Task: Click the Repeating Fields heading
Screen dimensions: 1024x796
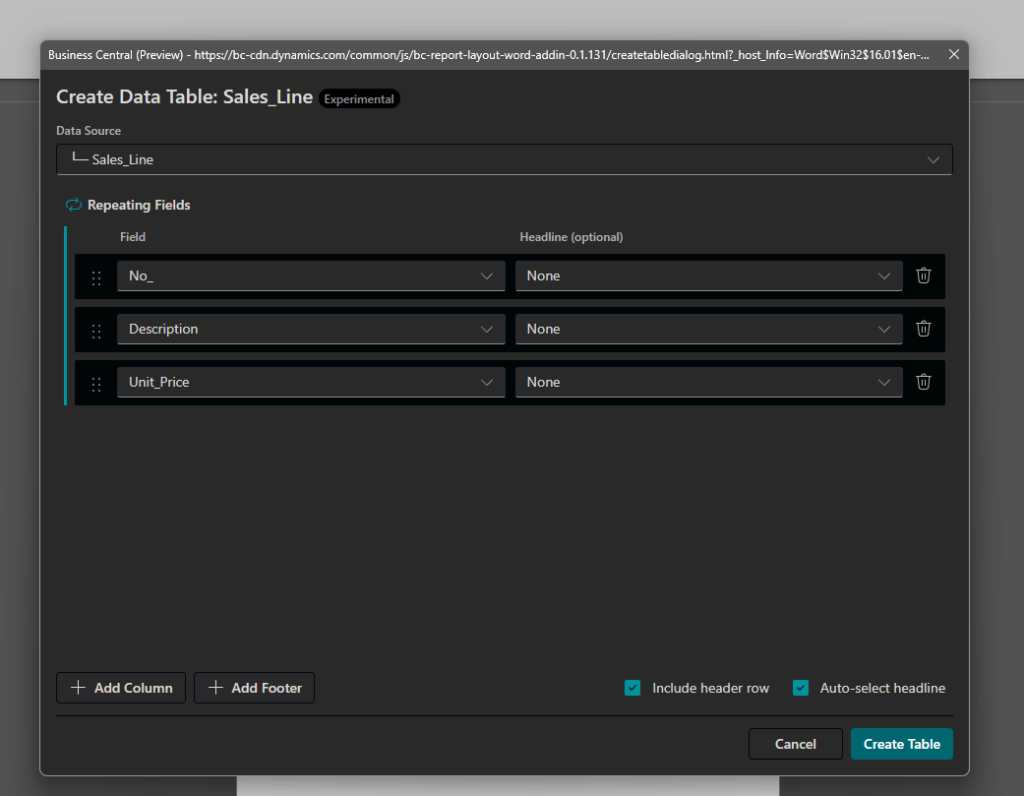Action: click(x=138, y=205)
